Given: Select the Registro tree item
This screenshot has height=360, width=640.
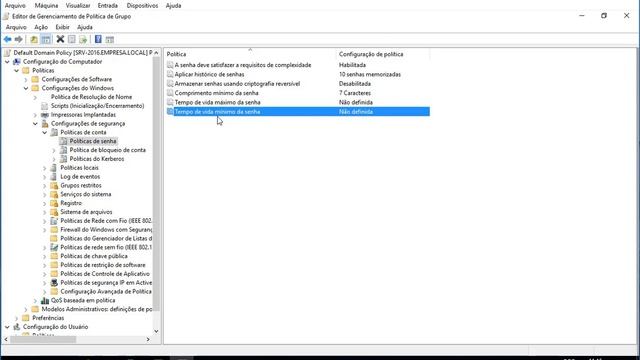Looking at the screenshot, I should 71,203.
